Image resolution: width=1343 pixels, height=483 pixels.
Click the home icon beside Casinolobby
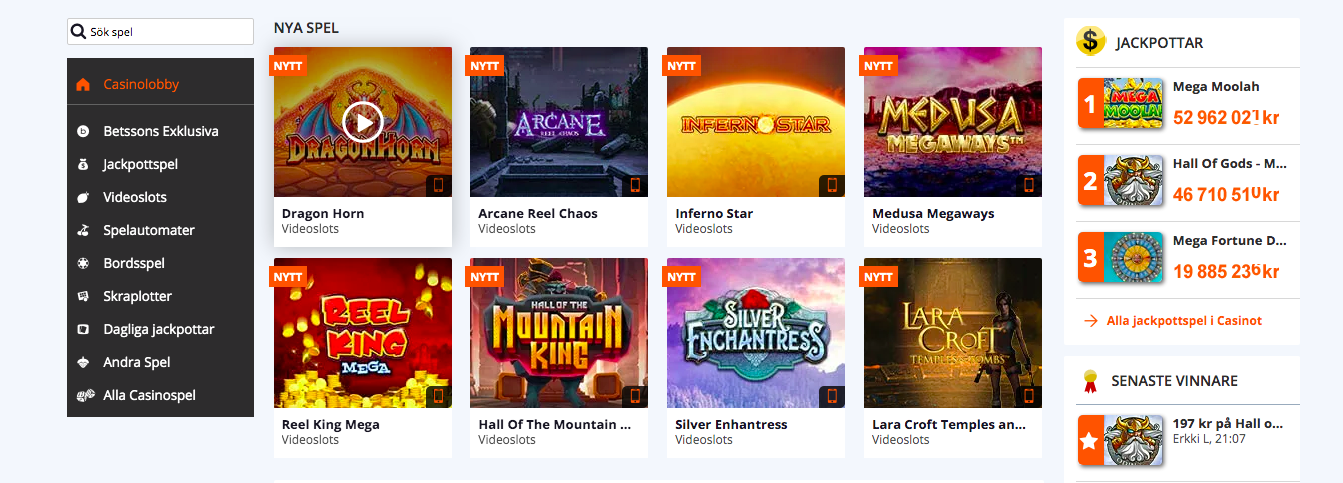coord(83,84)
